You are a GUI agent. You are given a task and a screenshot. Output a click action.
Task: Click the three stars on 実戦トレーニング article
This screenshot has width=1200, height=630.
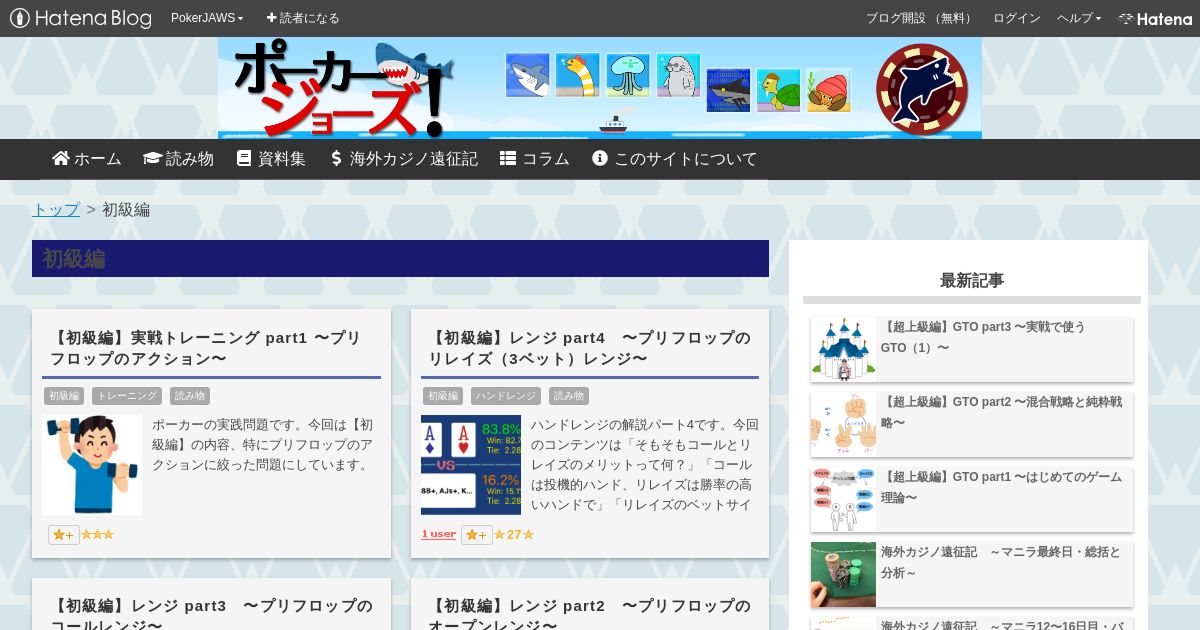click(97, 535)
